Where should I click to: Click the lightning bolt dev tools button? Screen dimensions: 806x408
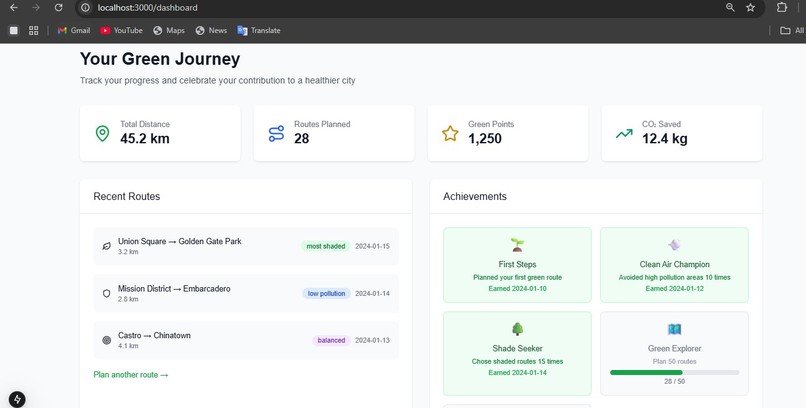coord(17,399)
